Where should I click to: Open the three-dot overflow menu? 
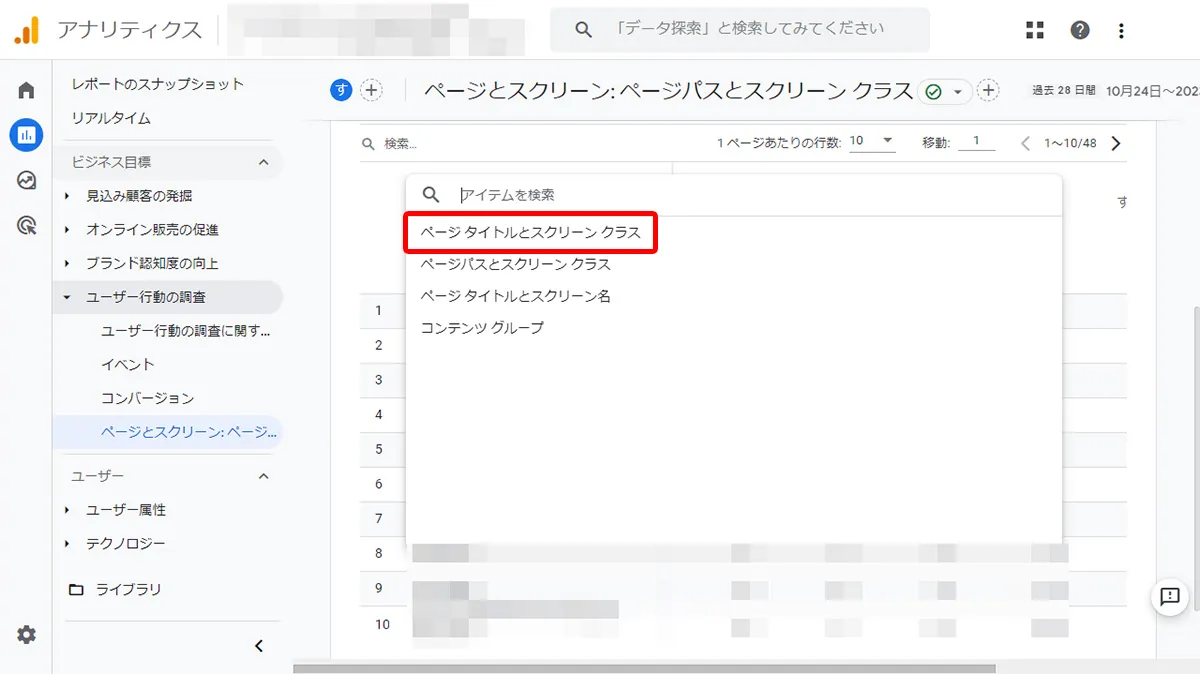1120,29
